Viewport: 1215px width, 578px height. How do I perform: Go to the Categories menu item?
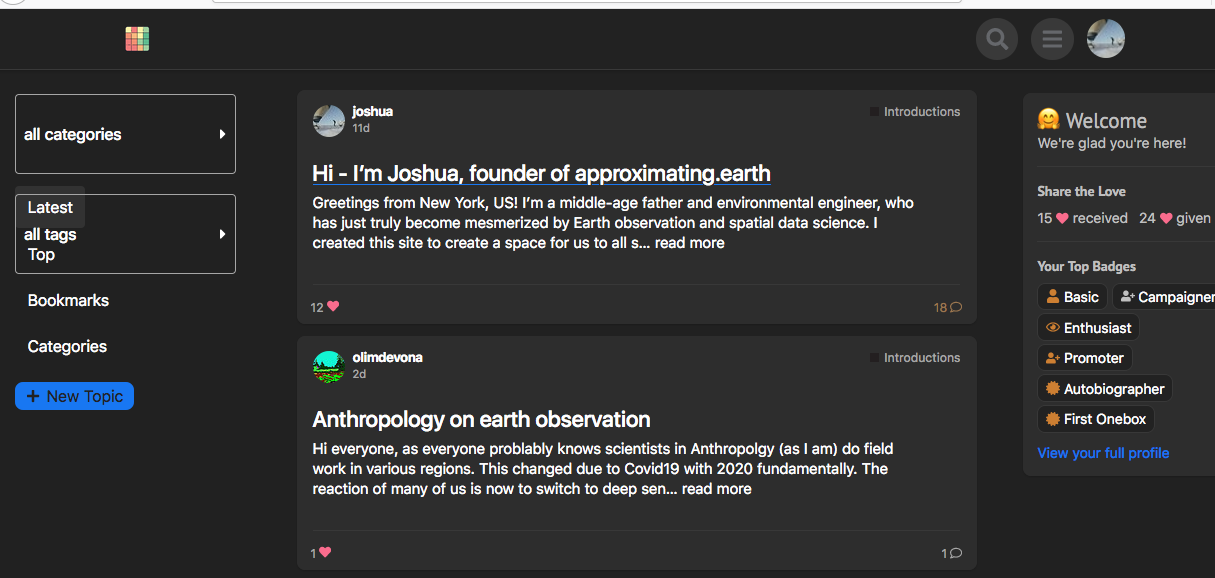pyautogui.click(x=67, y=346)
